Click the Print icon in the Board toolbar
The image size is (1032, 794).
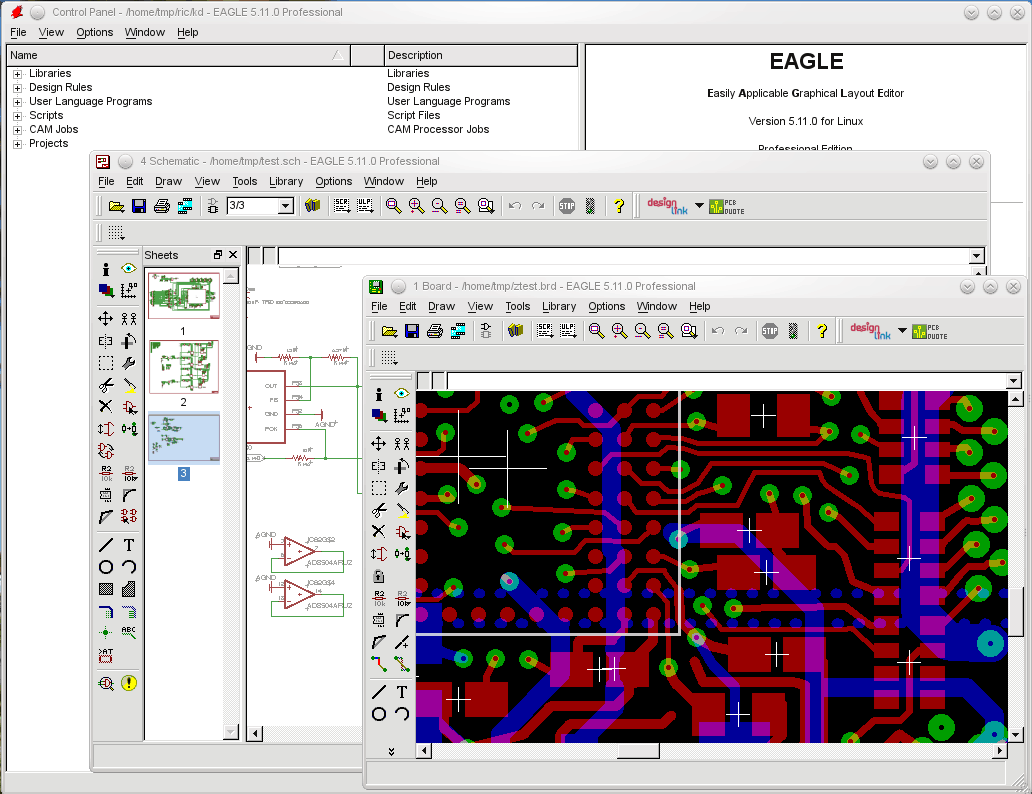coord(435,331)
